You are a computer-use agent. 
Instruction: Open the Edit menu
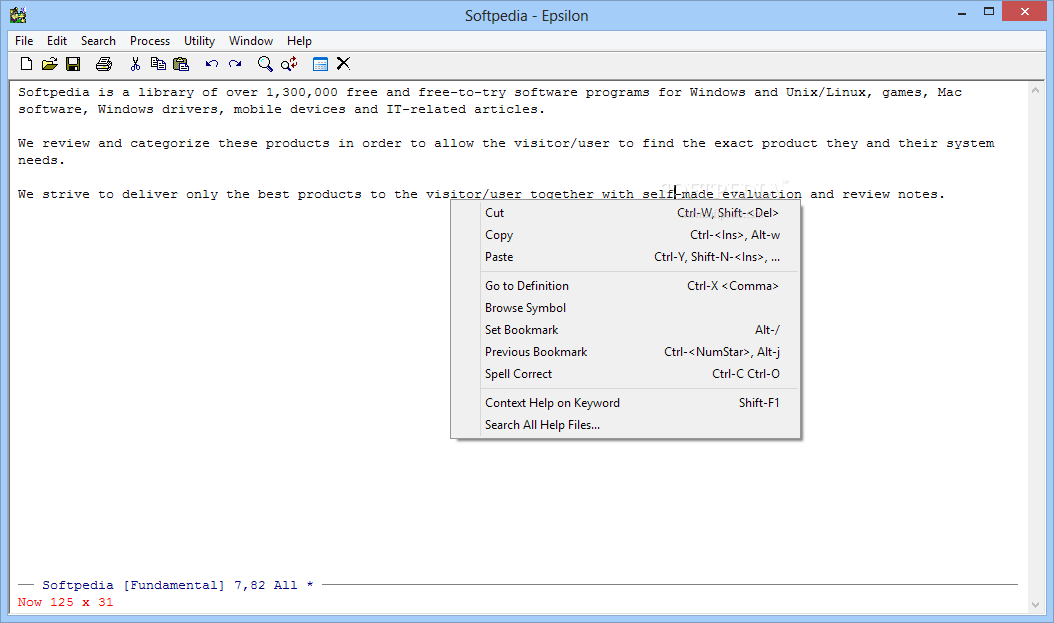[56, 41]
